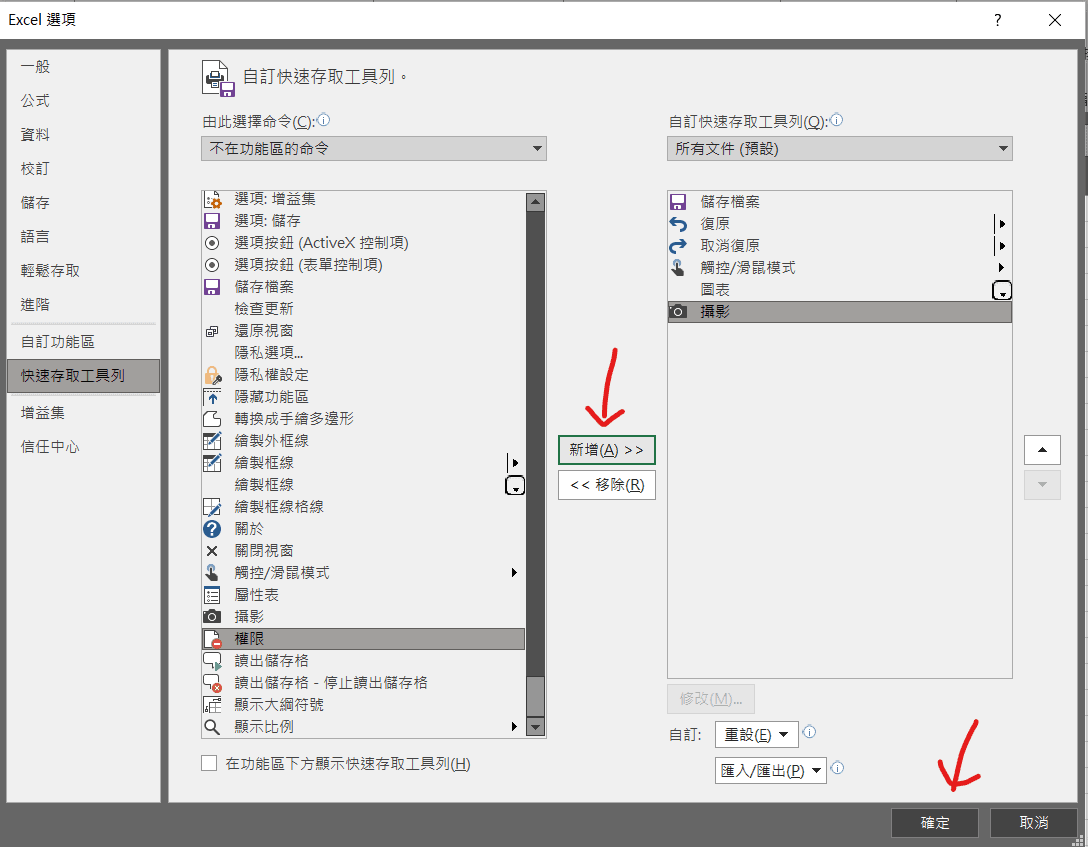
Task: Select 儲存檔案 icon in the left command list
Action: click(x=212, y=287)
